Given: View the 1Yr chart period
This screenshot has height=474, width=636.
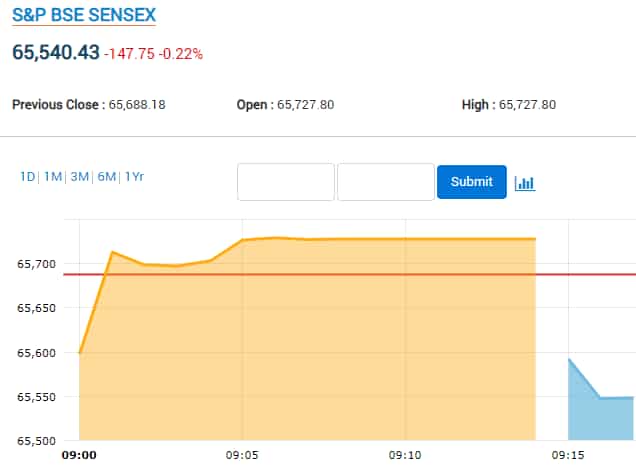Looking at the screenshot, I should (134, 177).
